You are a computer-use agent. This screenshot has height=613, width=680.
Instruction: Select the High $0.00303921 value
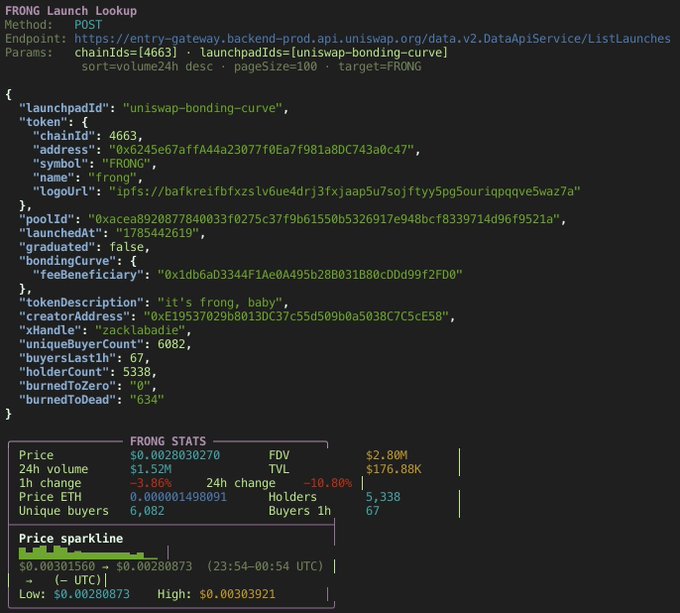tap(237, 593)
